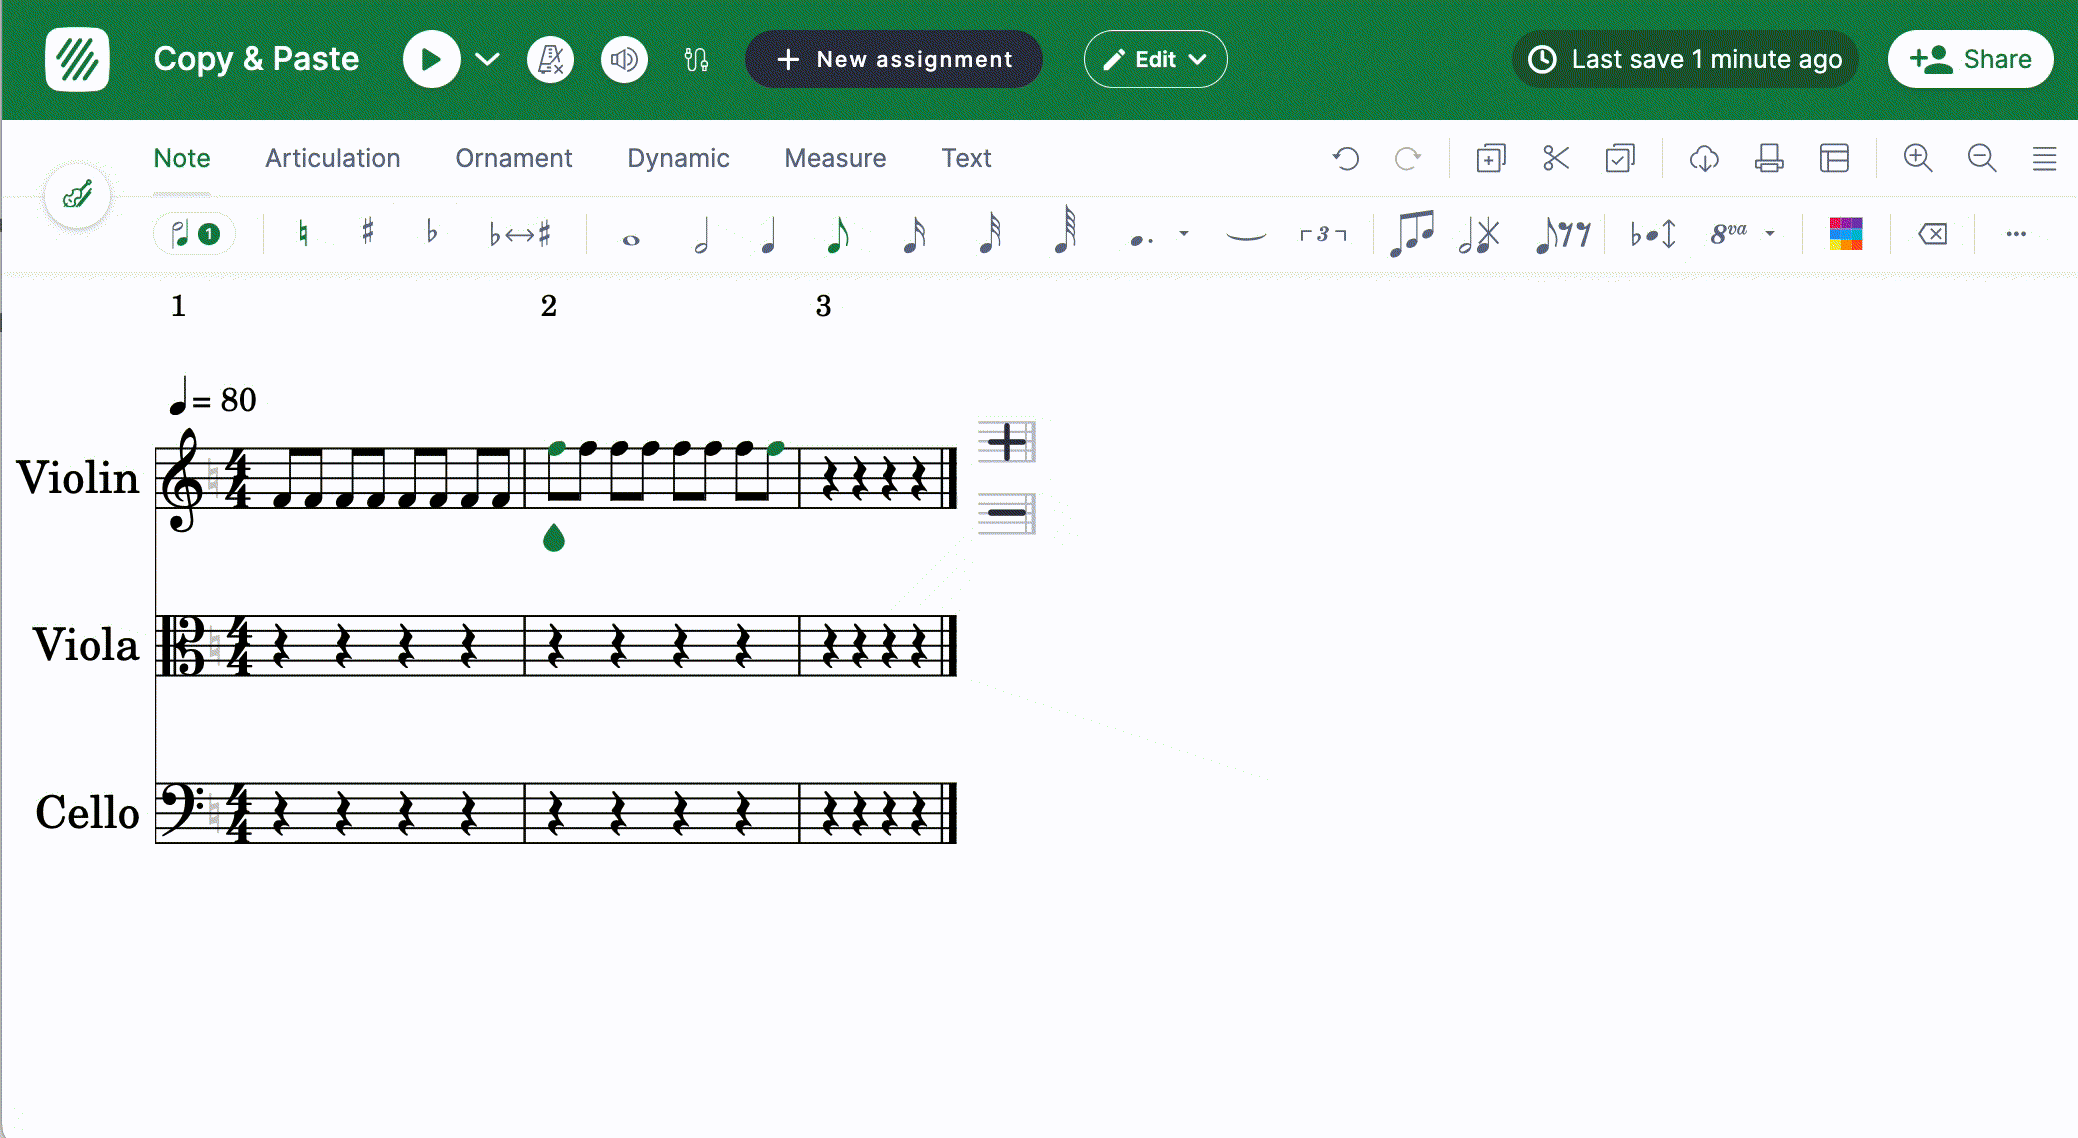Open the layout settings icon
The height and width of the screenshot is (1138, 2078).
click(x=1834, y=158)
